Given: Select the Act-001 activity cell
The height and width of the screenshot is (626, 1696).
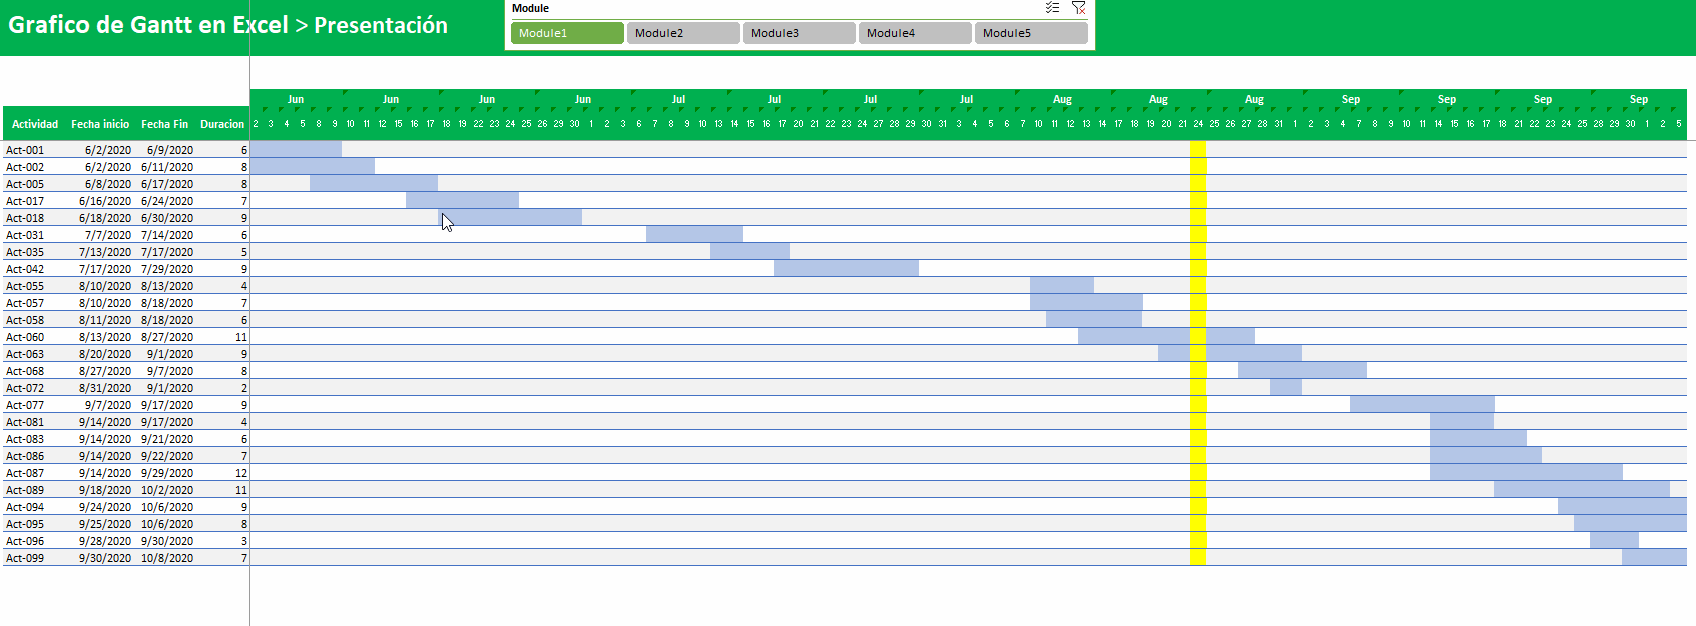Looking at the screenshot, I should click(25, 150).
